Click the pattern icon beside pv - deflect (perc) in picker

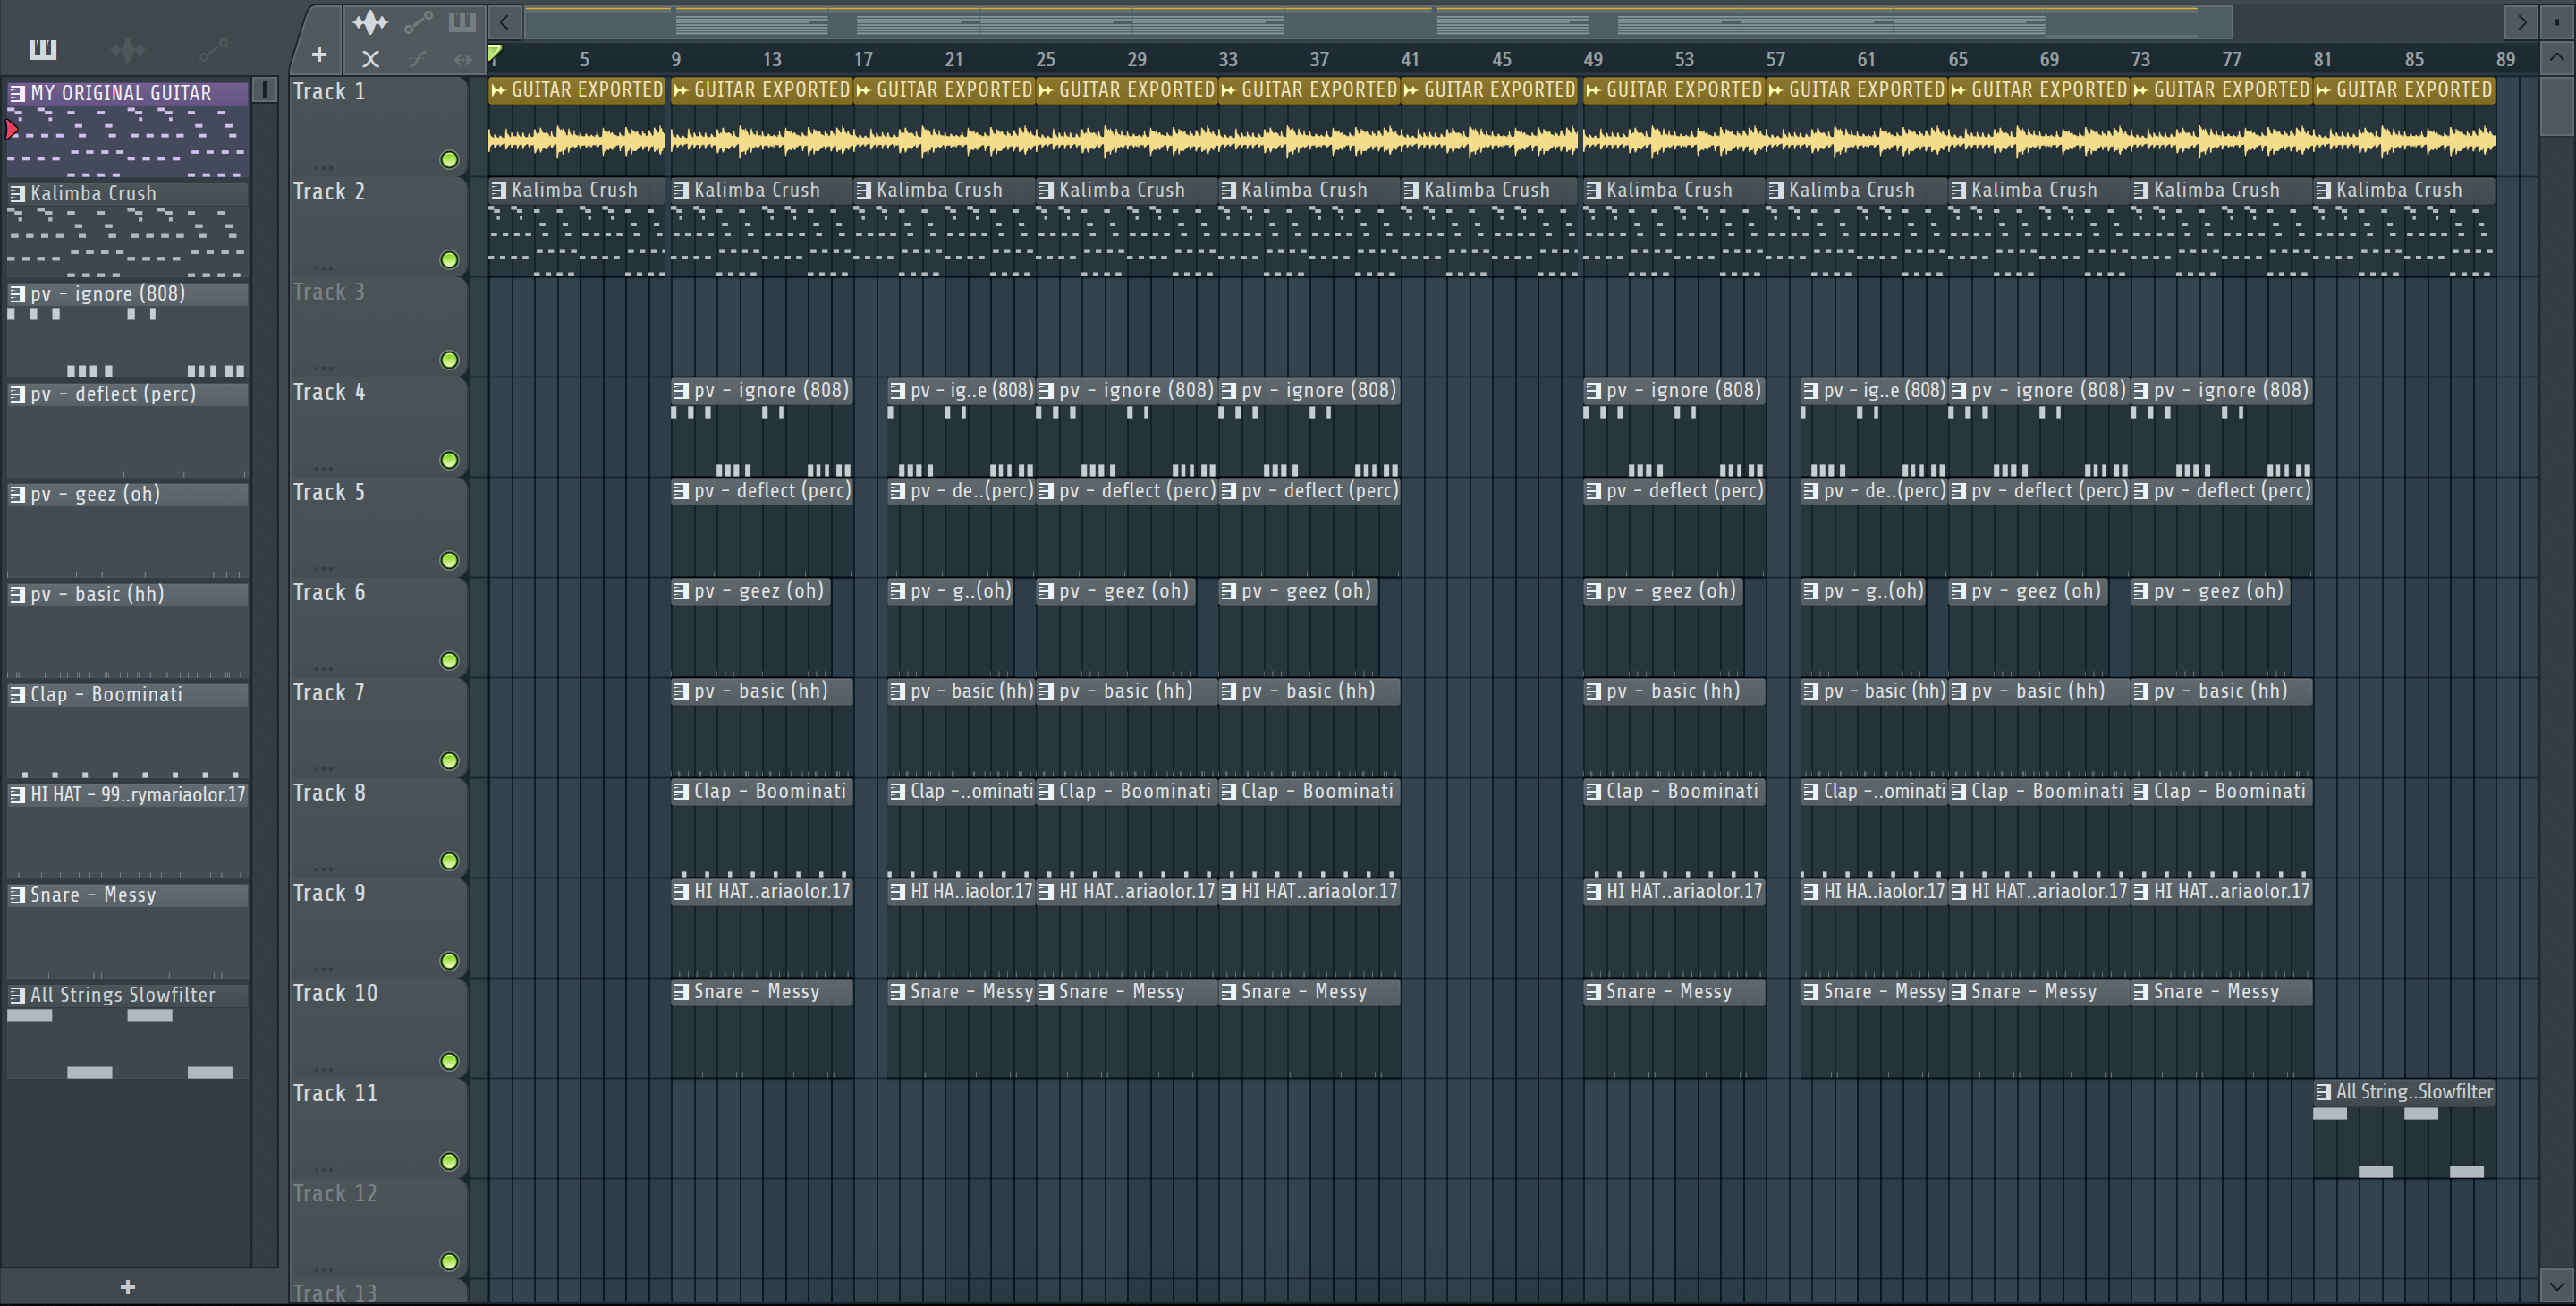17,394
